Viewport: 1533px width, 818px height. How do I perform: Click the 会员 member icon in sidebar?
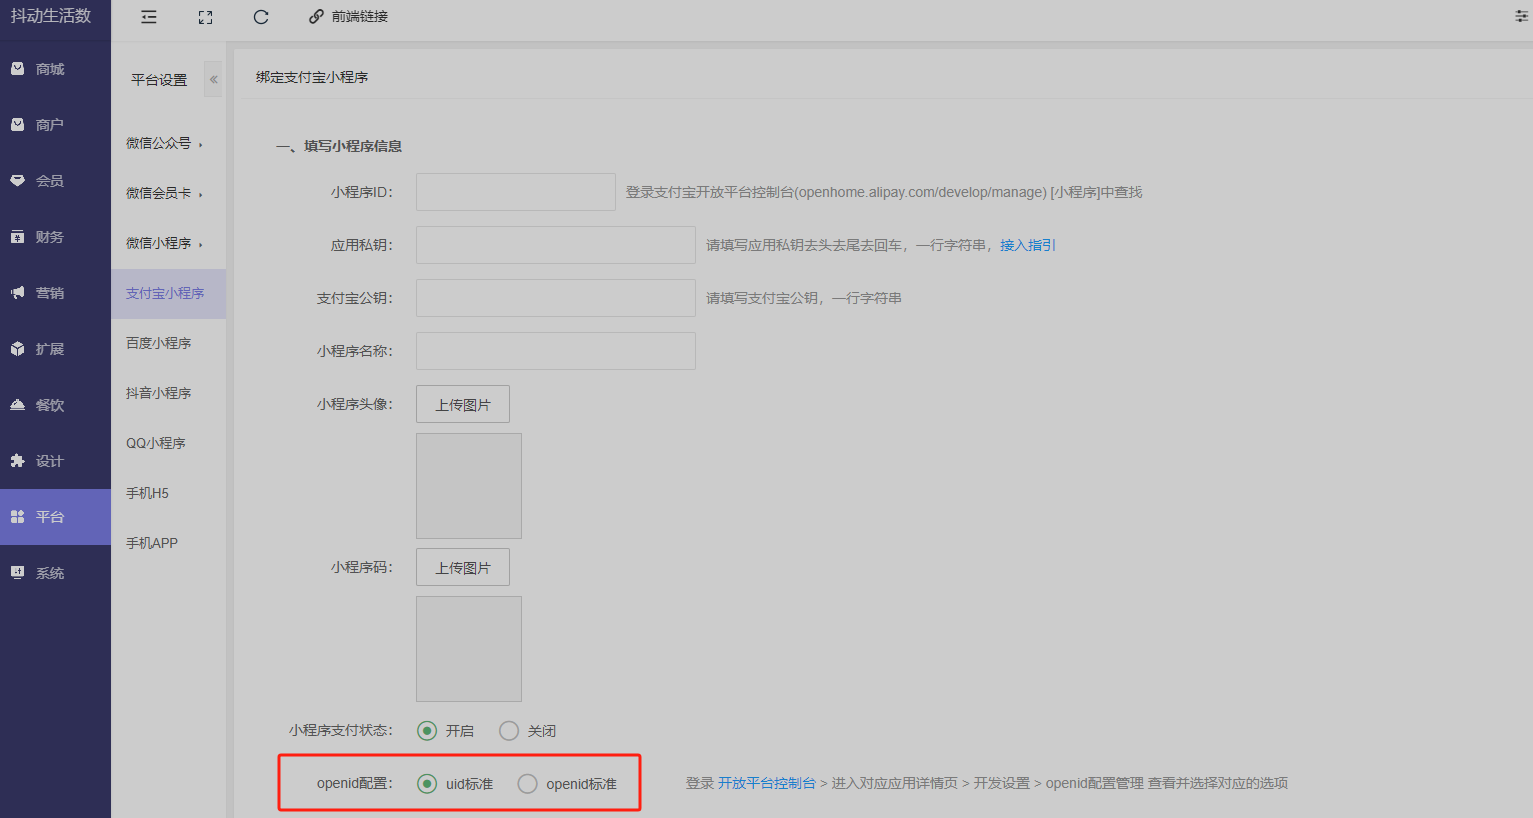click(x=17, y=181)
